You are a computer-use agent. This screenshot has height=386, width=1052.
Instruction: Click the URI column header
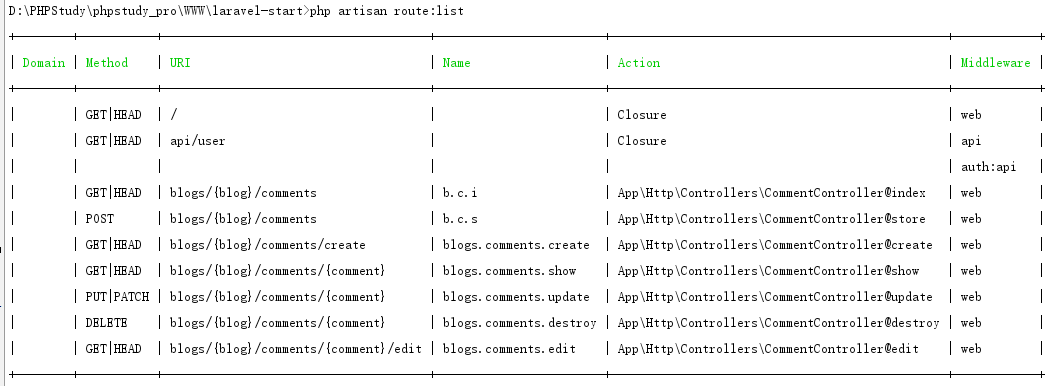pos(180,62)
